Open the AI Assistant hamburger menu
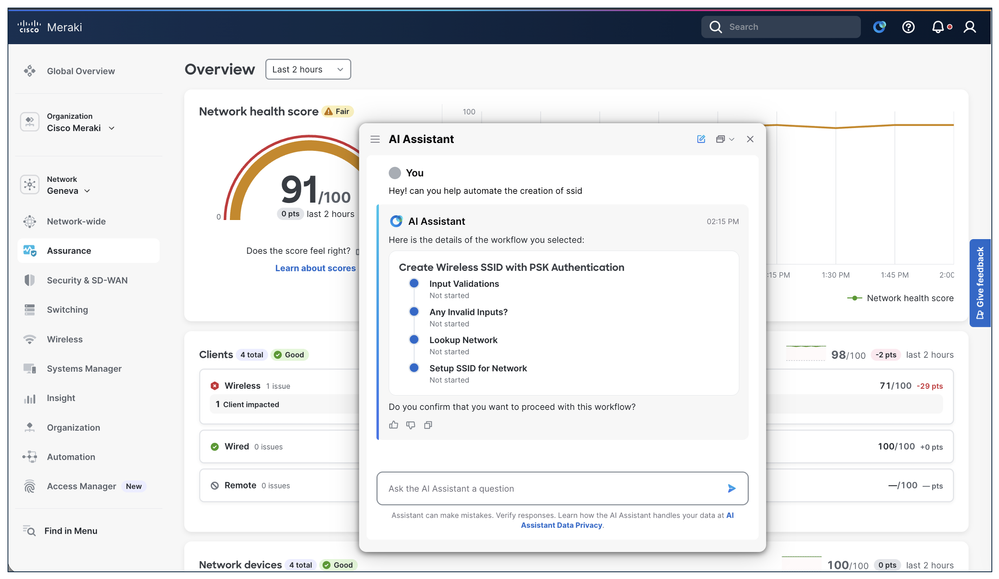 tap(375, 139)
